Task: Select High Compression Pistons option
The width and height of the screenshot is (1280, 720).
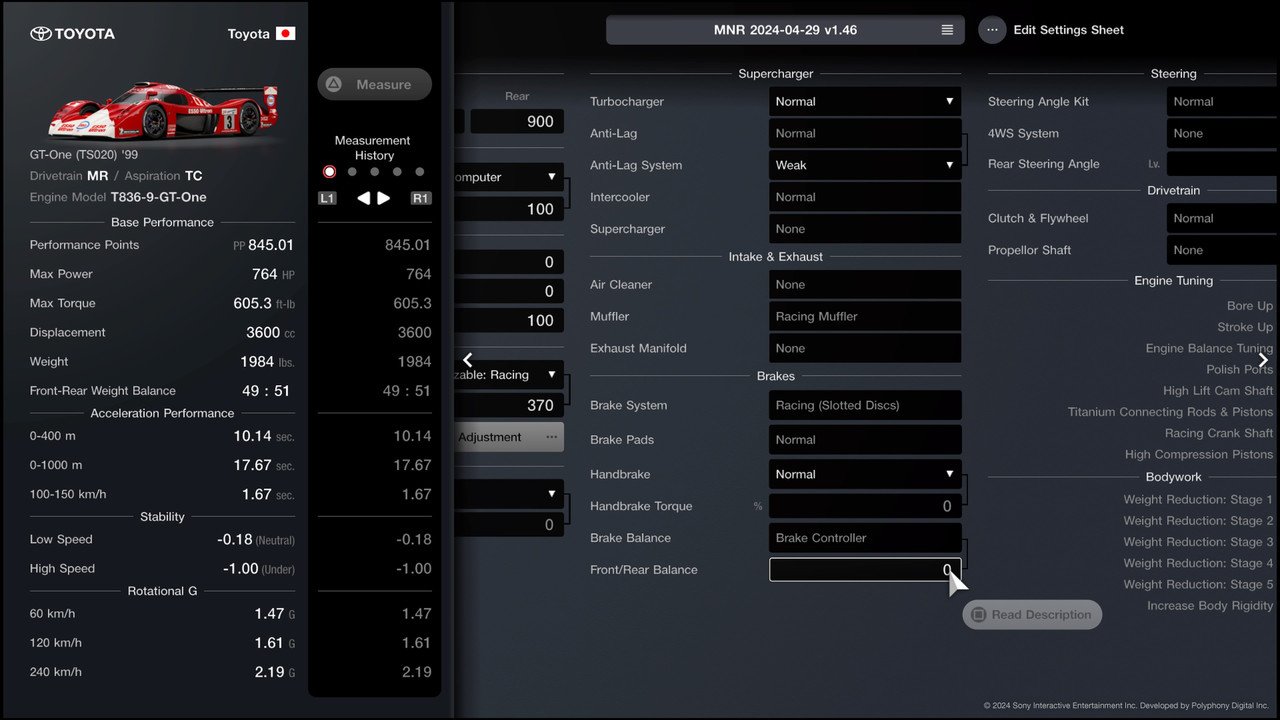Action: point(1199,454)
